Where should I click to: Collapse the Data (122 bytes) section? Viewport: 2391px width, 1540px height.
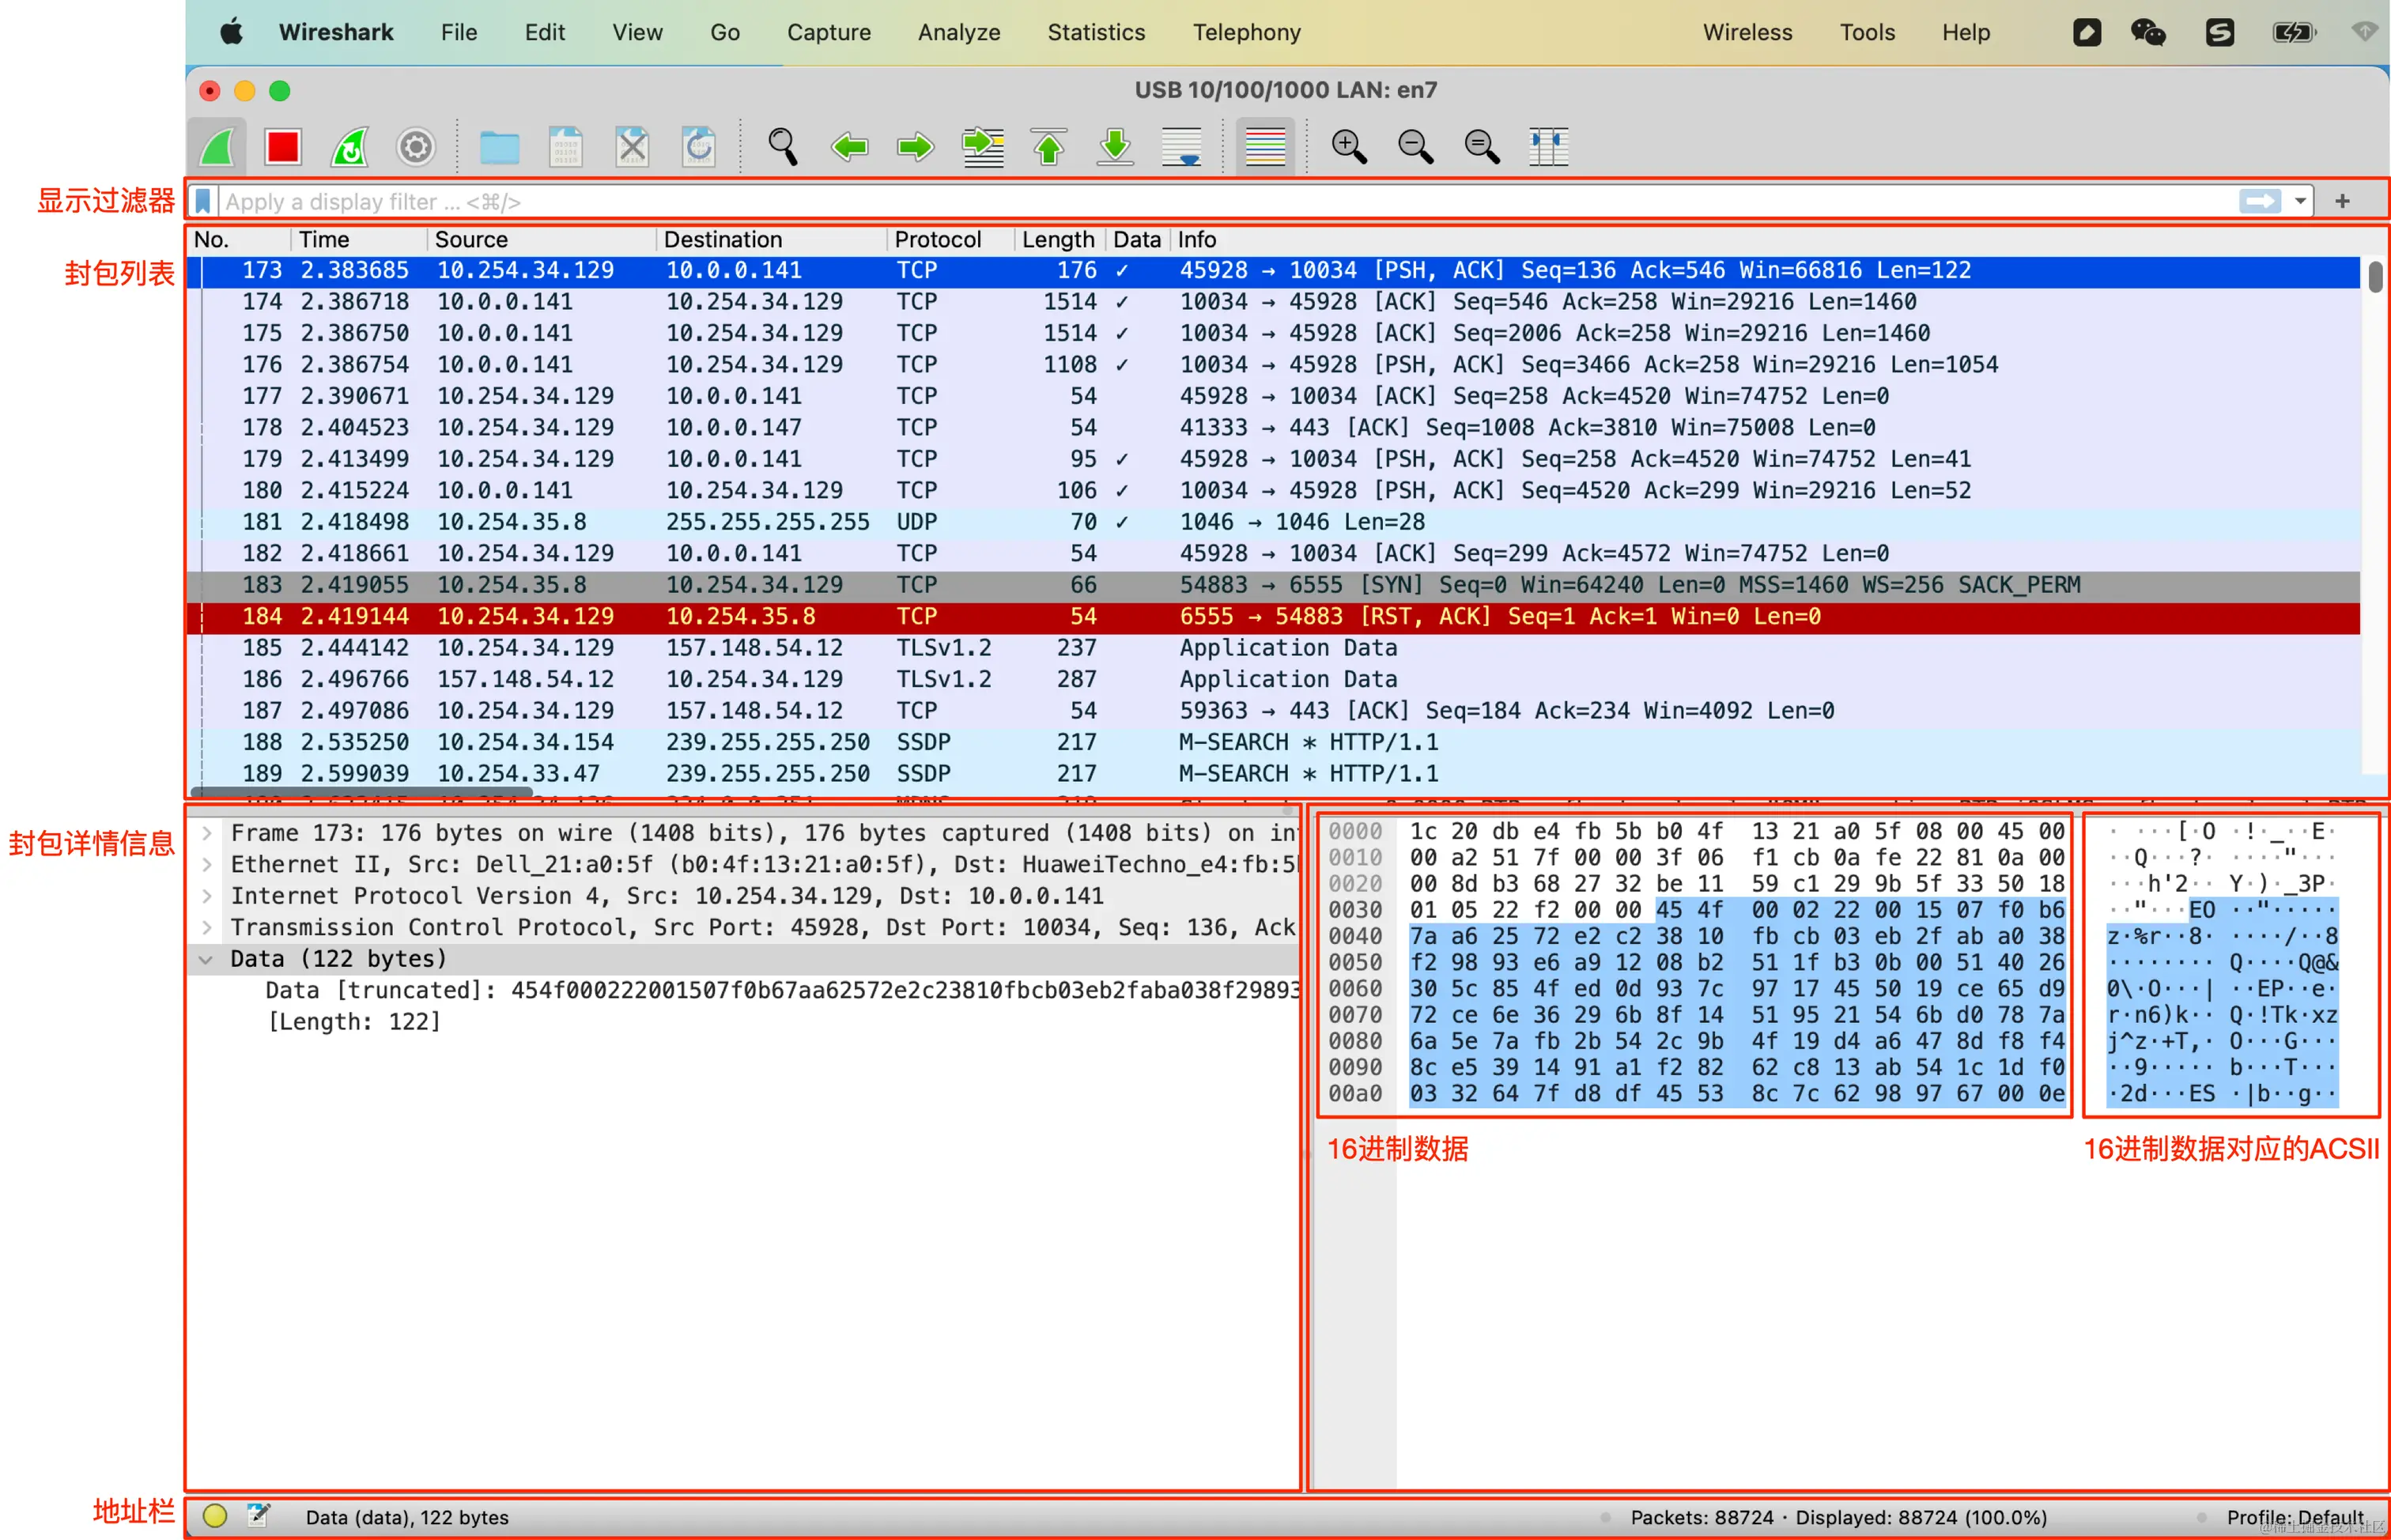click(207, 959)
